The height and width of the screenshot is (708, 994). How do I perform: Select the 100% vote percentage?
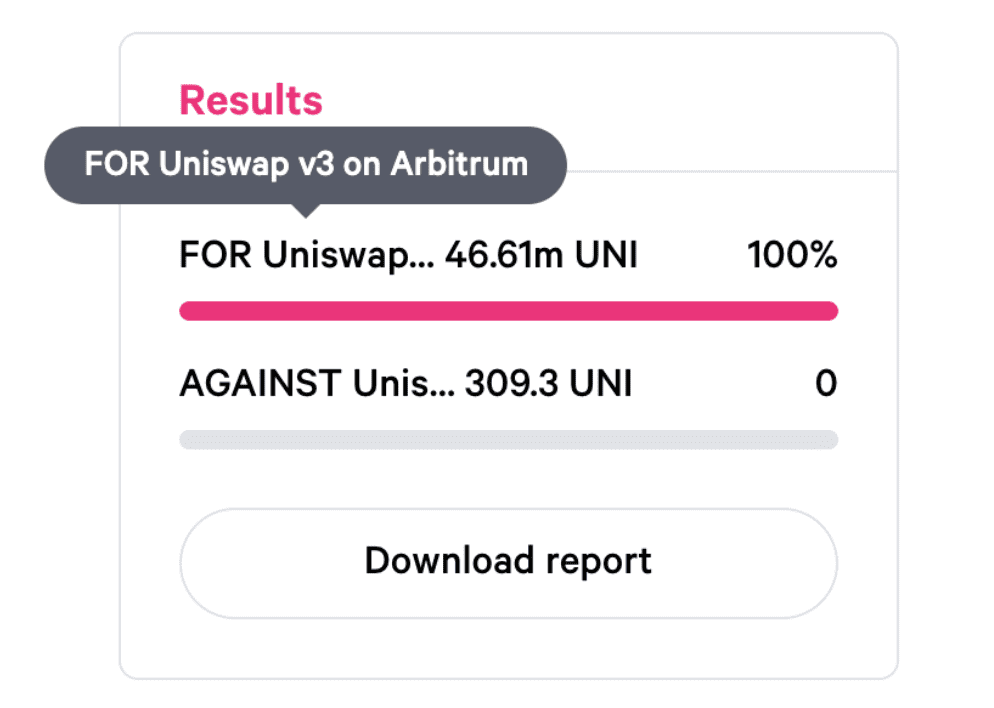pyautogui.click(x=792, y=255)
